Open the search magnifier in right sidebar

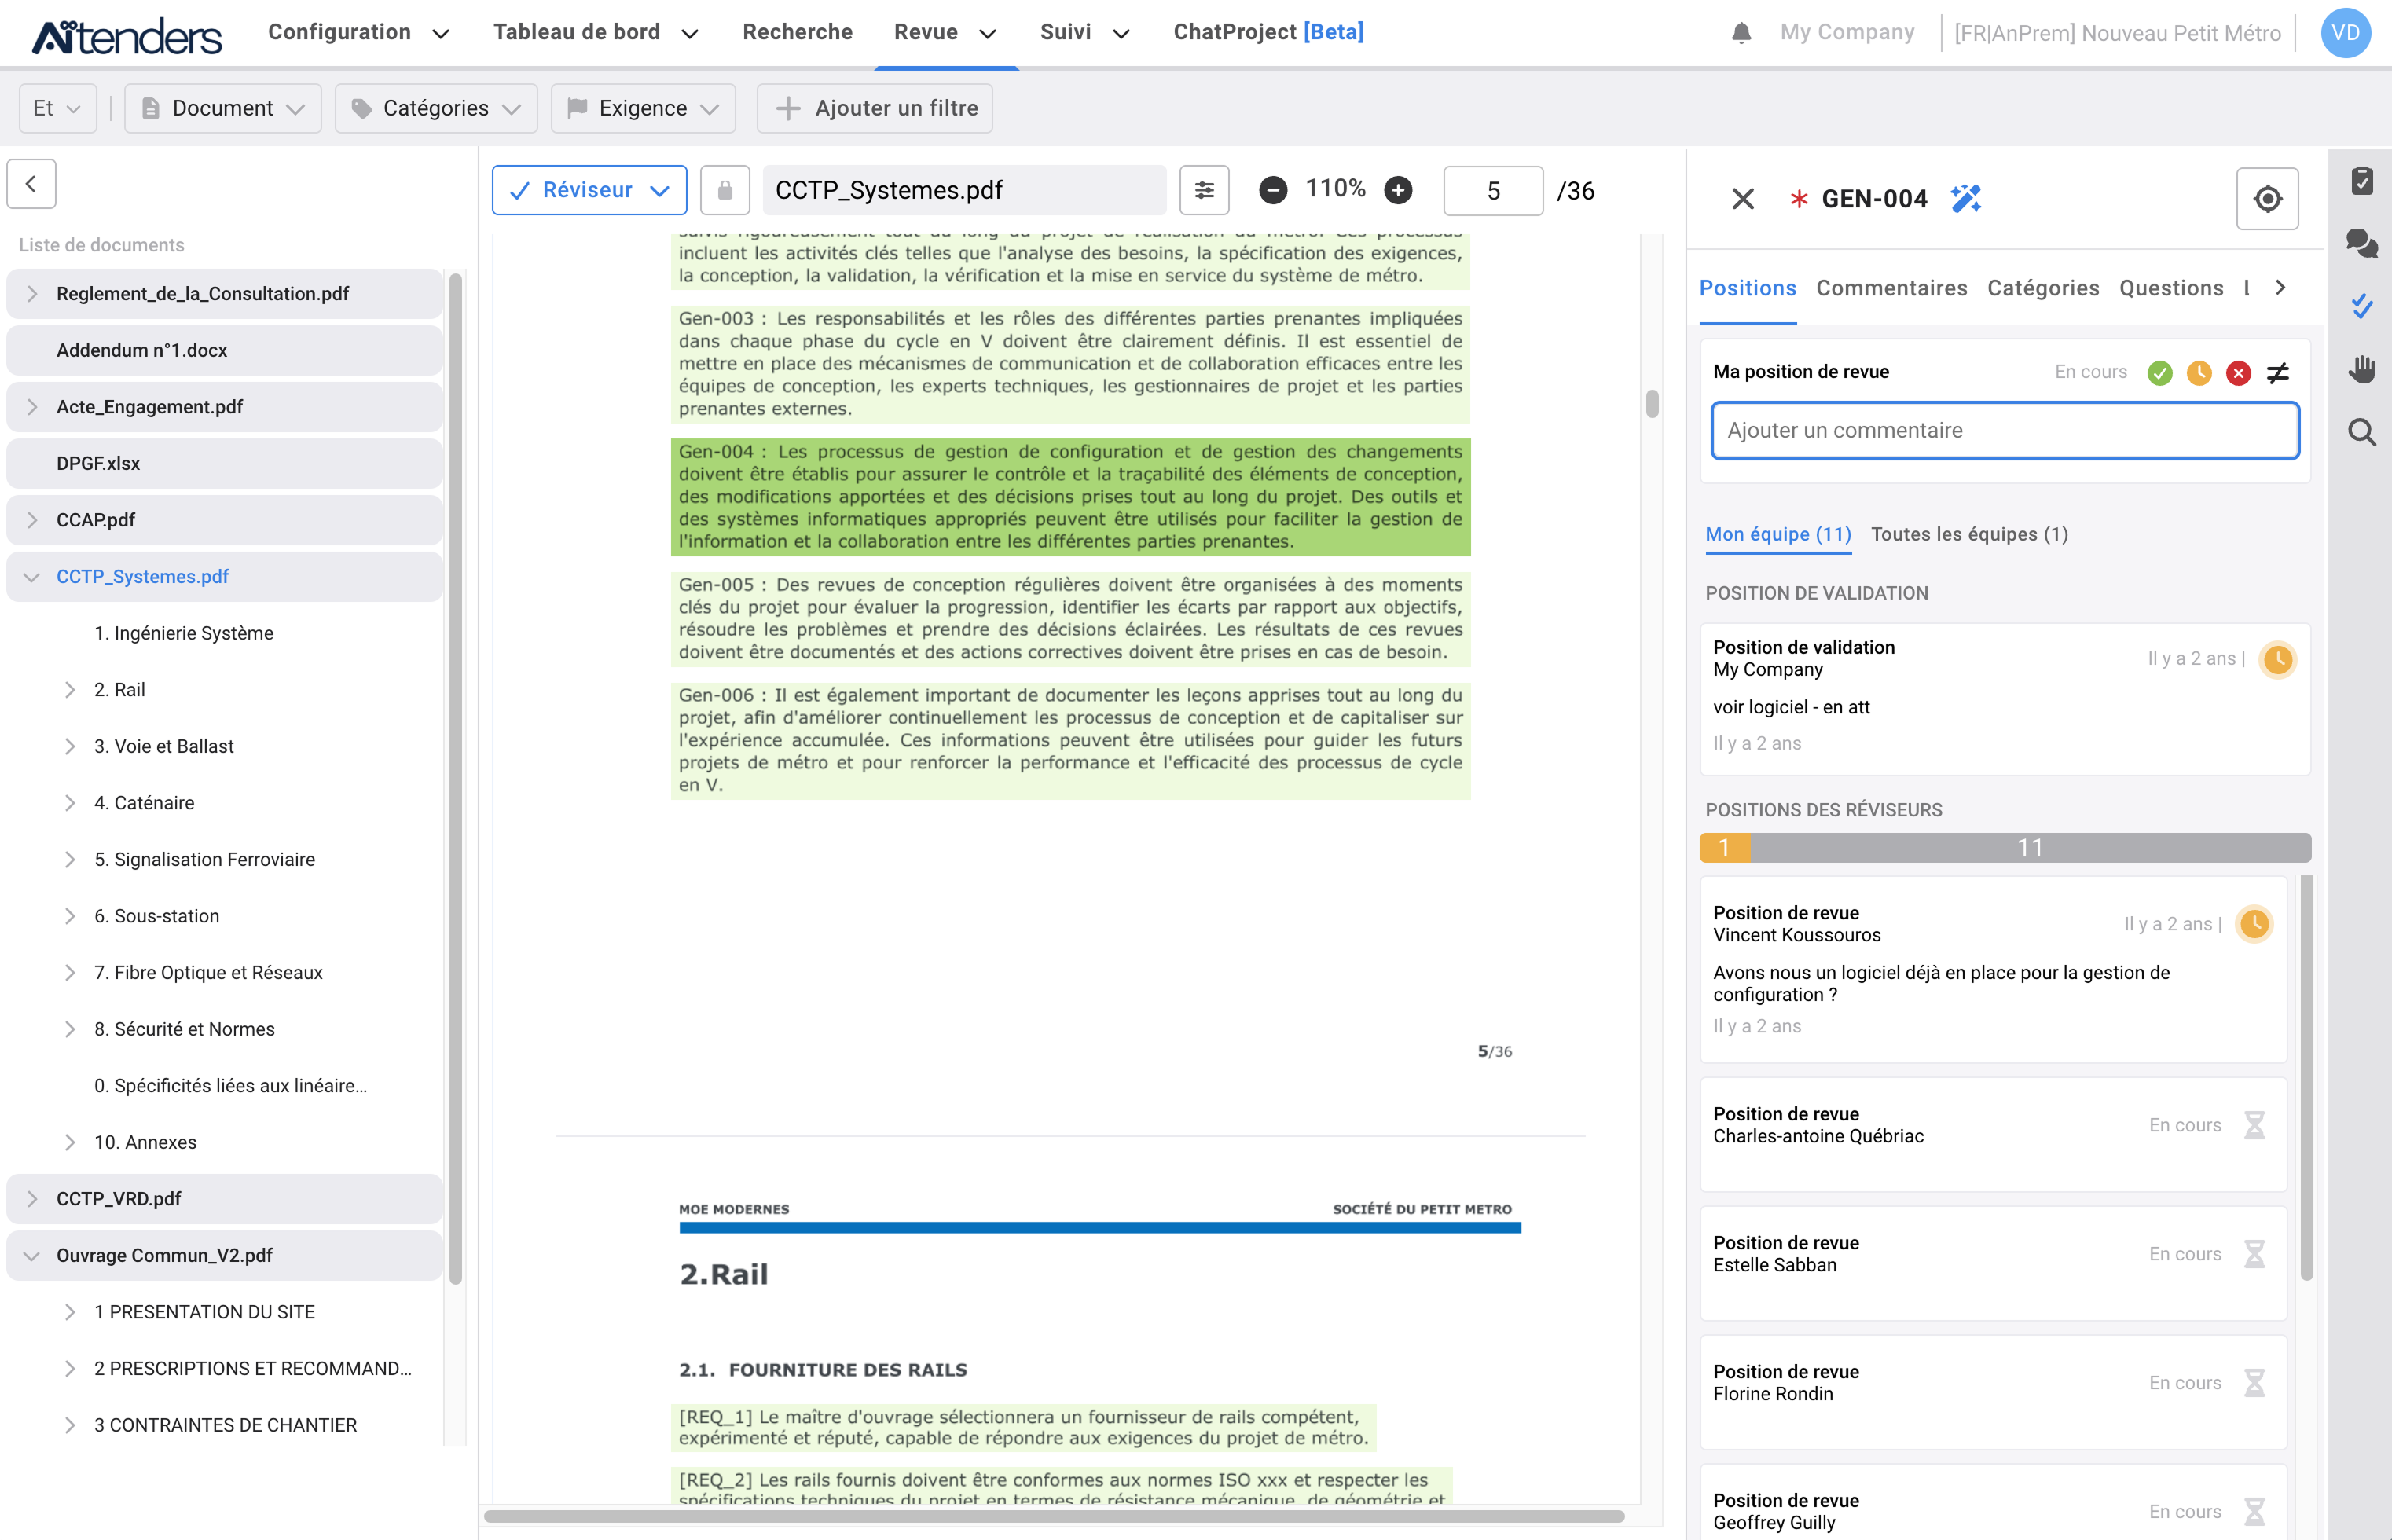pyautogui.click(x=2361, y=432)
